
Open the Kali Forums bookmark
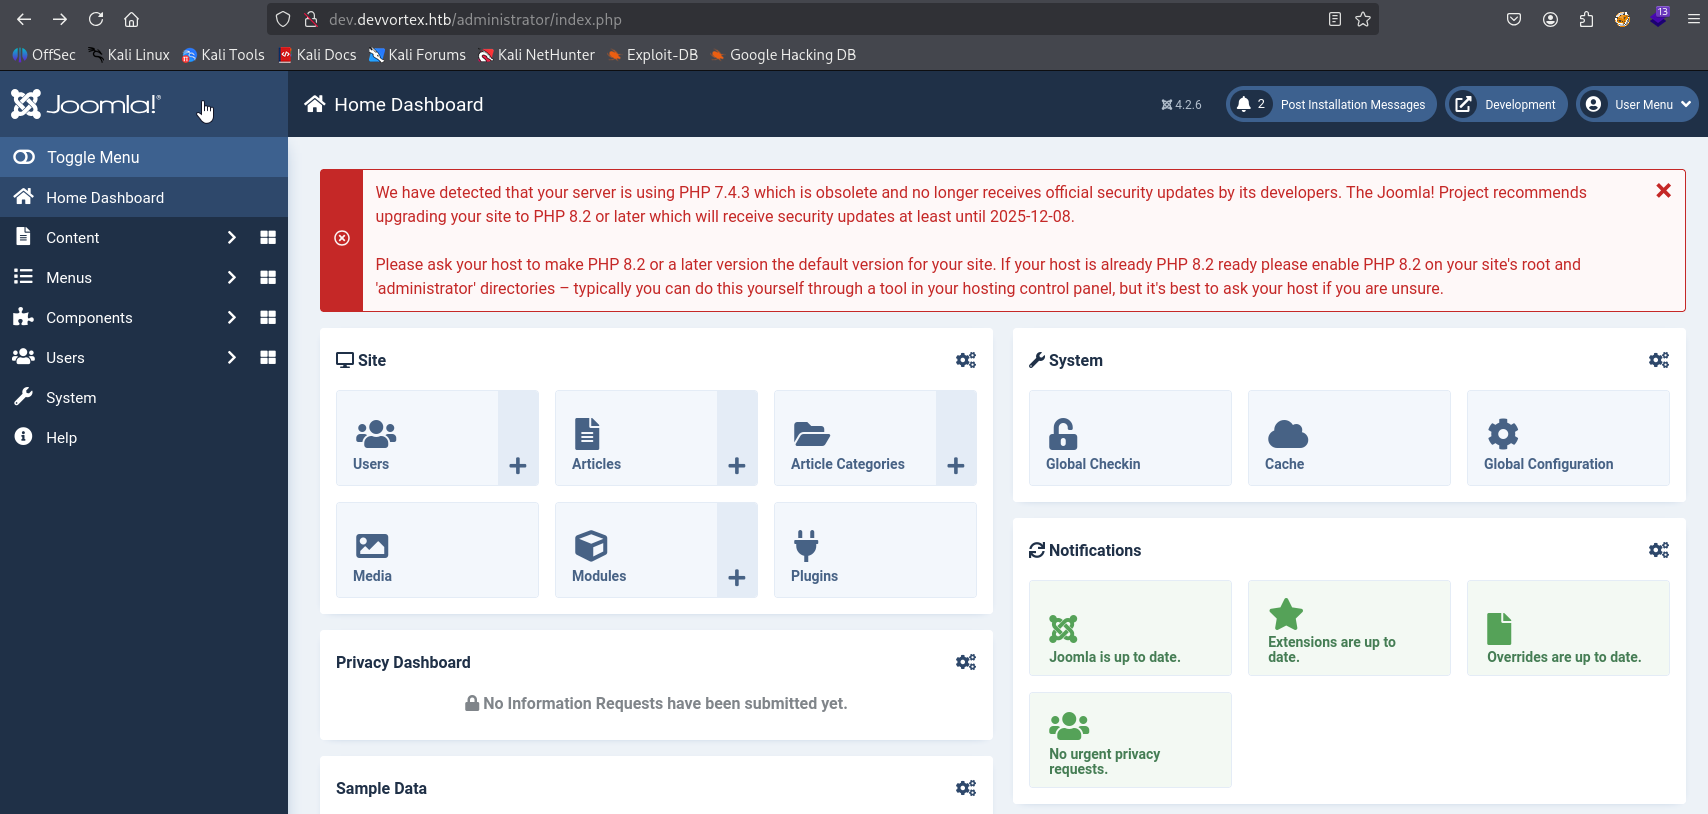(x=417, y=55)
